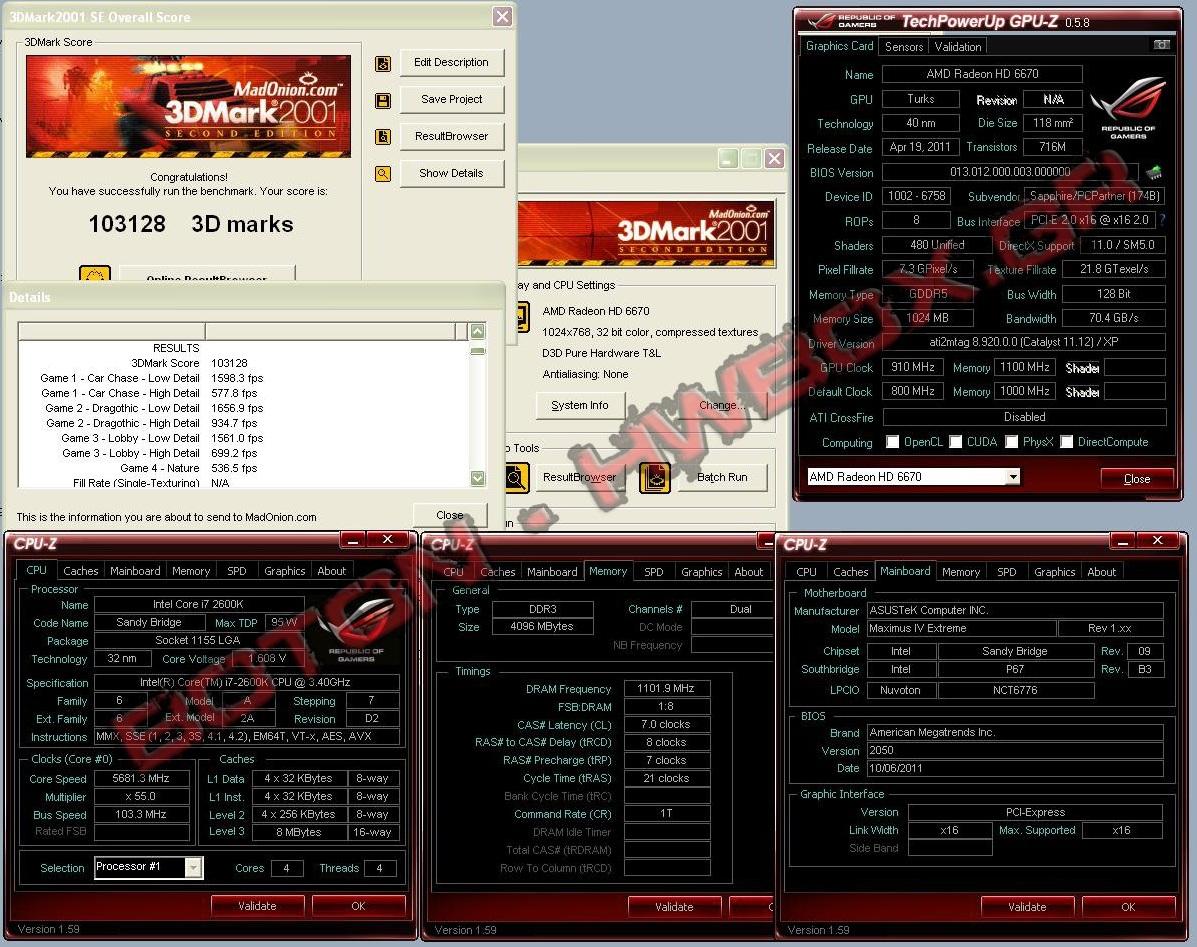Click the Show Details button
The width and height of the screenshot is (1197, 947).
coord(451,173)
